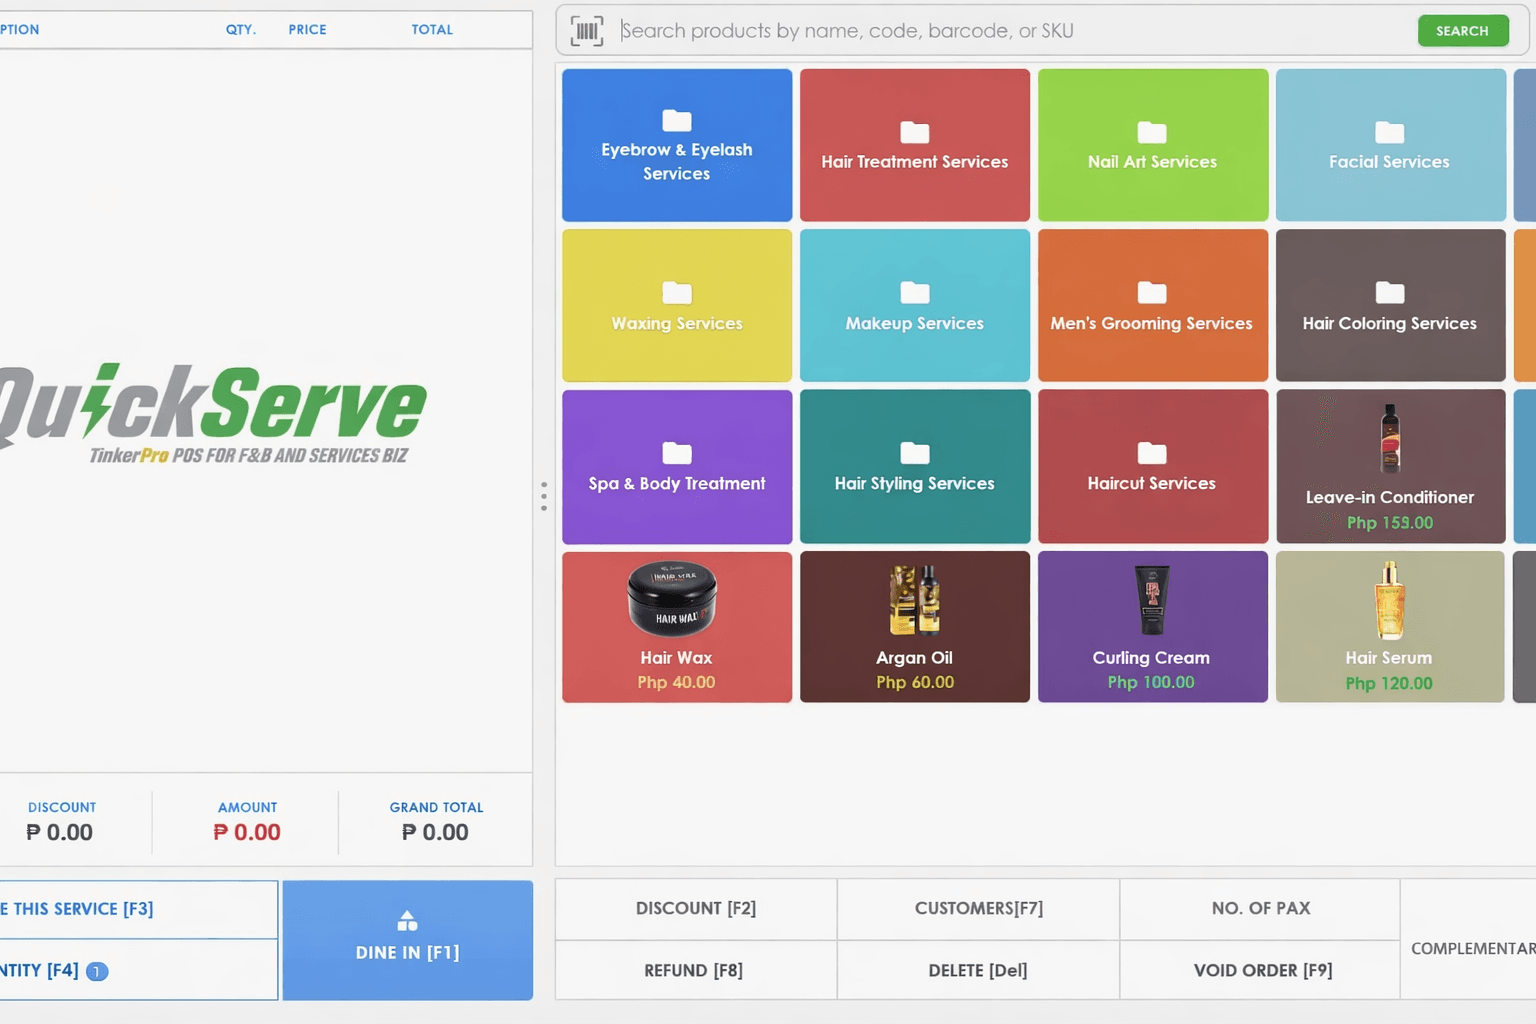Open the Waxing Services folder
The width and height of the screenshot is (1536, 1024).
pos(676,305)
